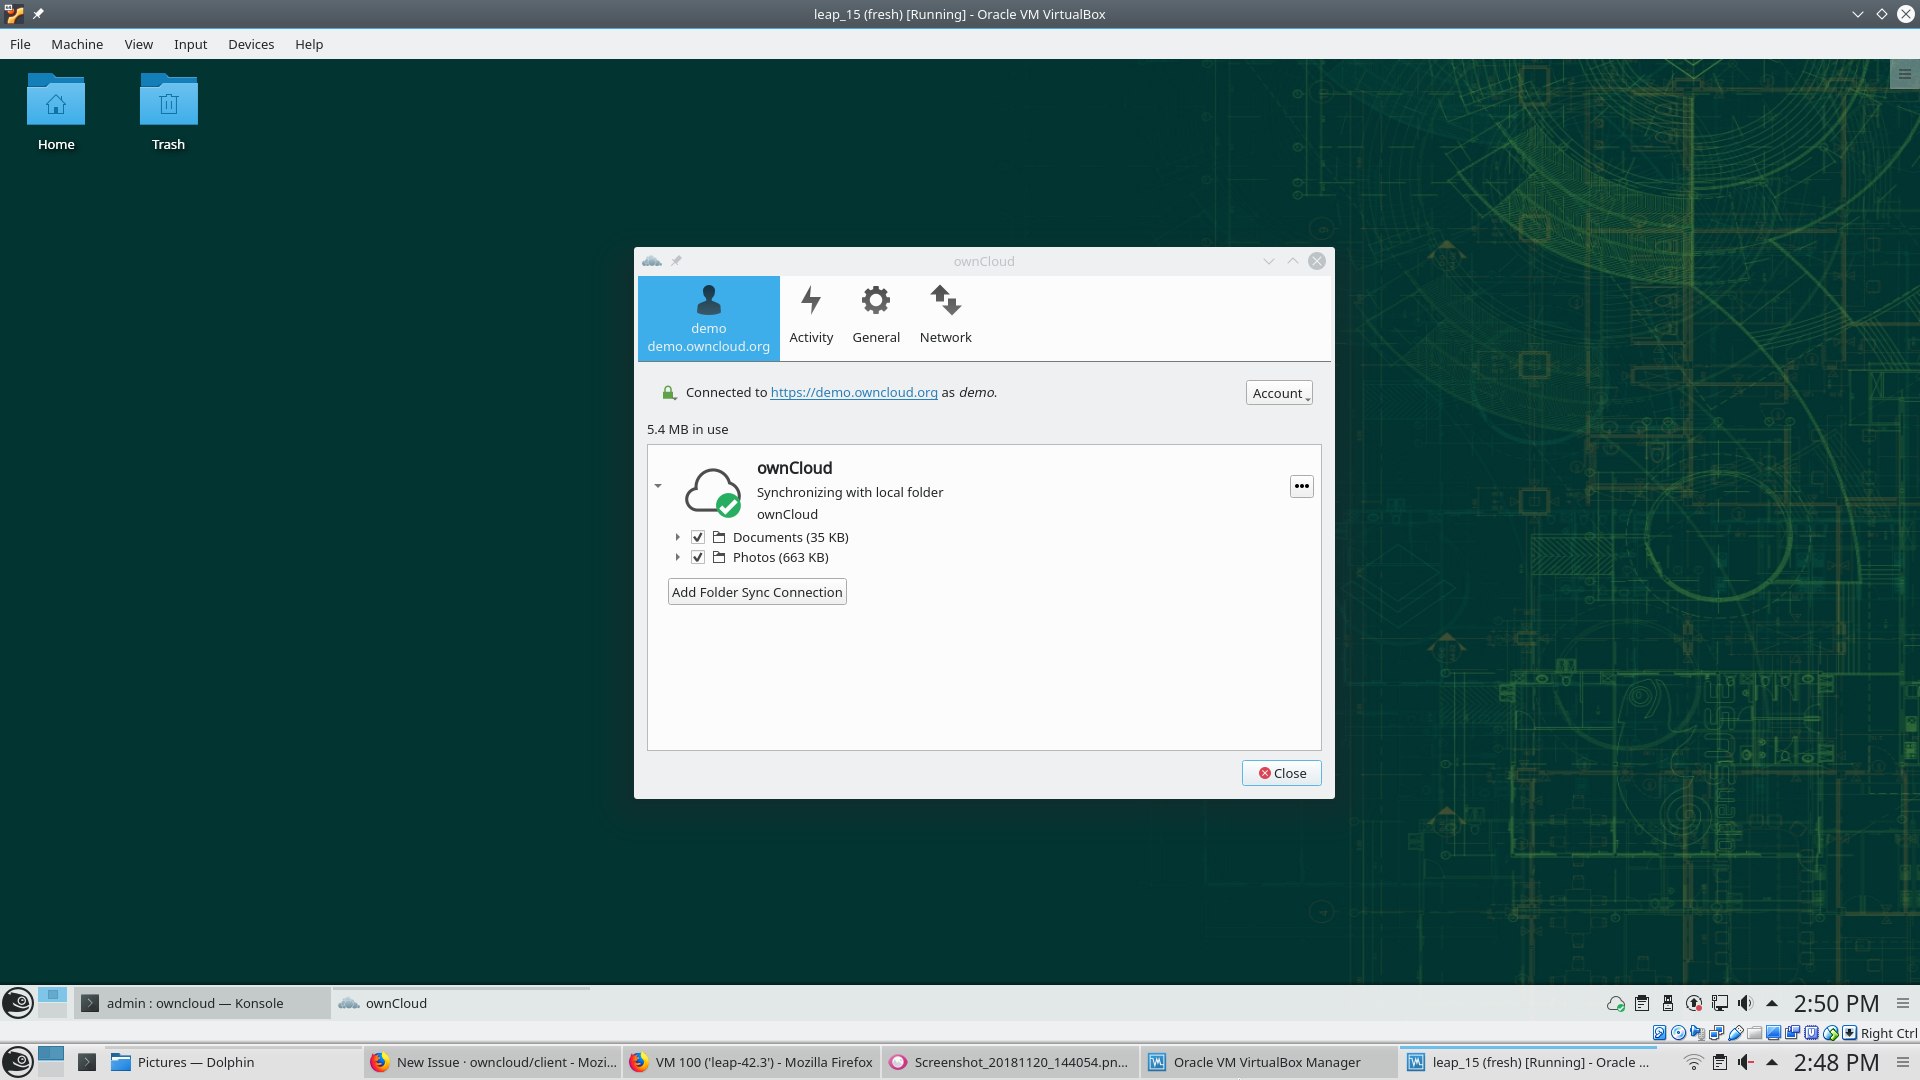The image size is (1920, 1080).
Task: Open VirtualBox Help menu
Action: tap(309, 44)
